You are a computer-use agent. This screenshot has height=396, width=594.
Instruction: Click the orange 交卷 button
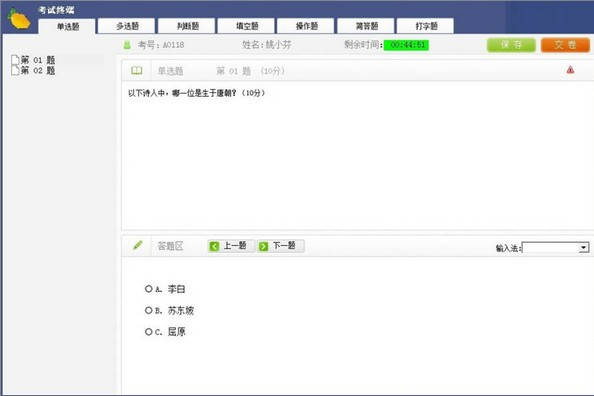pyautogui.click(x=565, y=45)
